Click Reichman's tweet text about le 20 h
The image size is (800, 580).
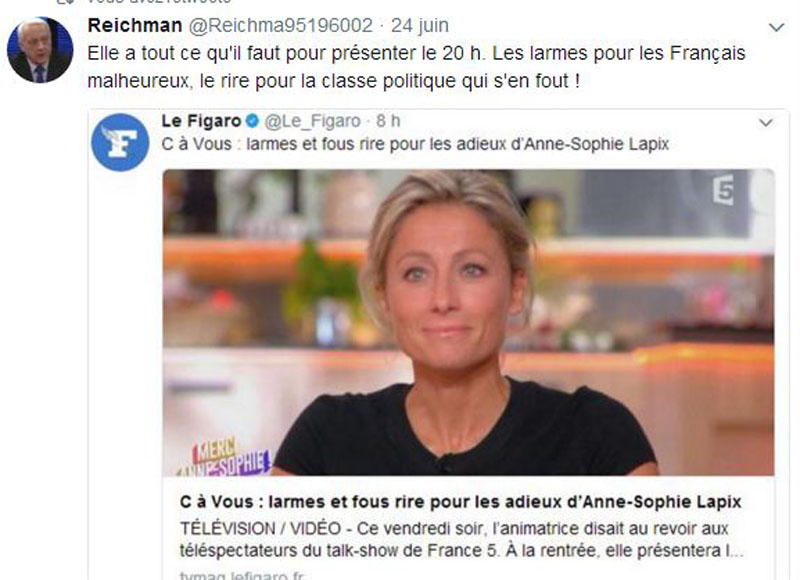click(416, 67)
